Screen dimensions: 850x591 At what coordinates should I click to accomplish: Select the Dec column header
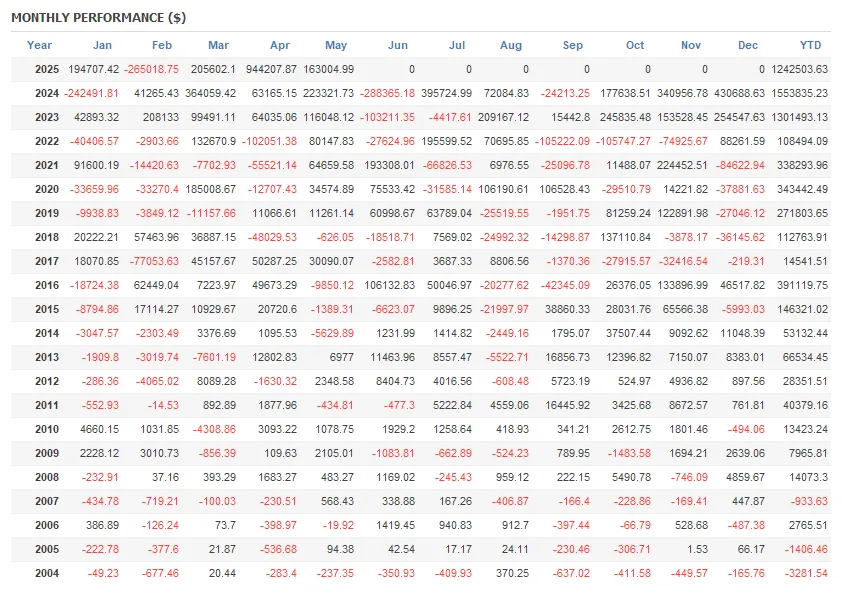(748, 45)
